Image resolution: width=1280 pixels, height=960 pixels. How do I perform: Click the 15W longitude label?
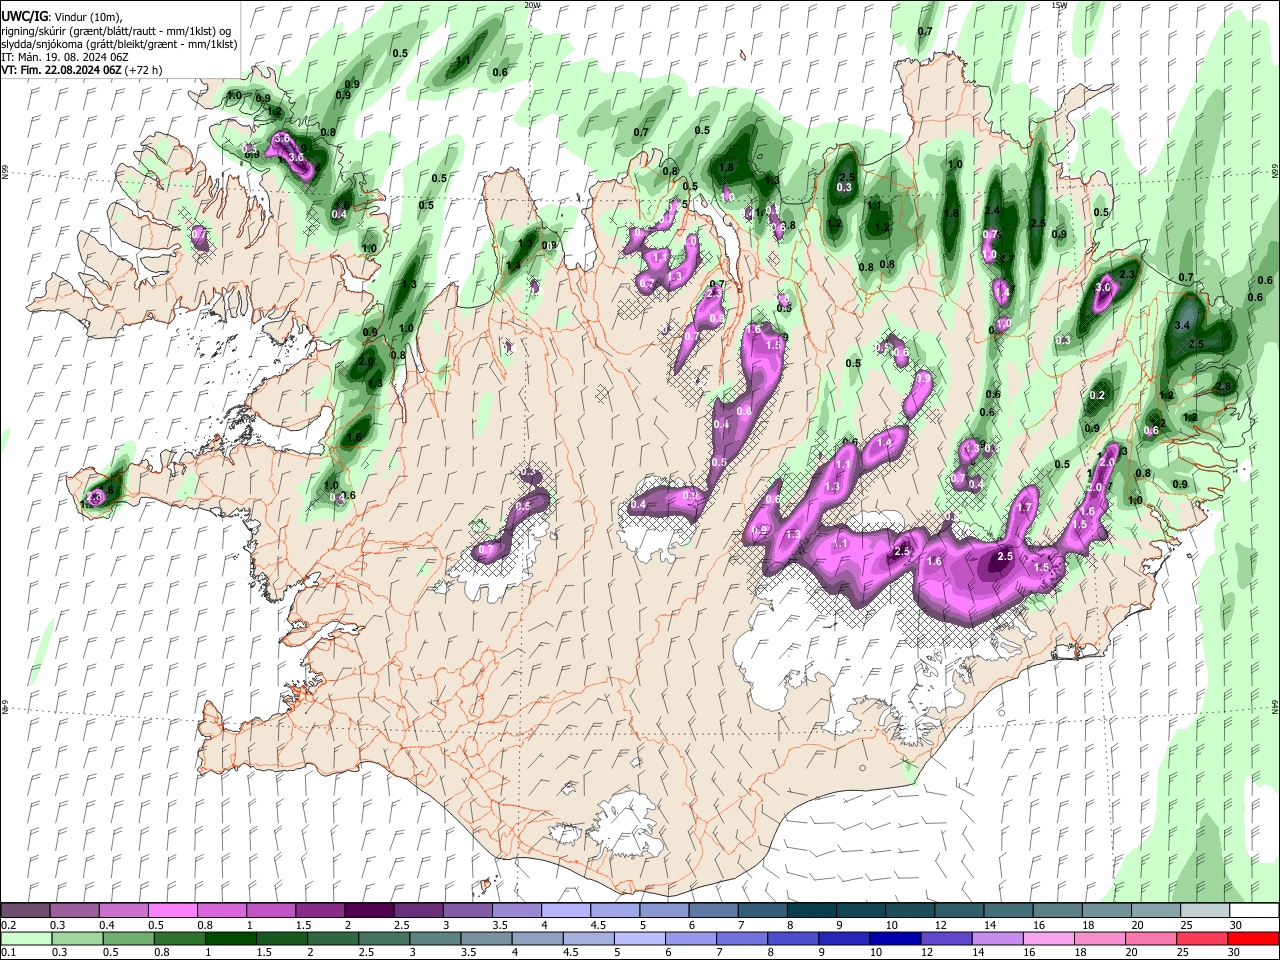coord(1059,5)
